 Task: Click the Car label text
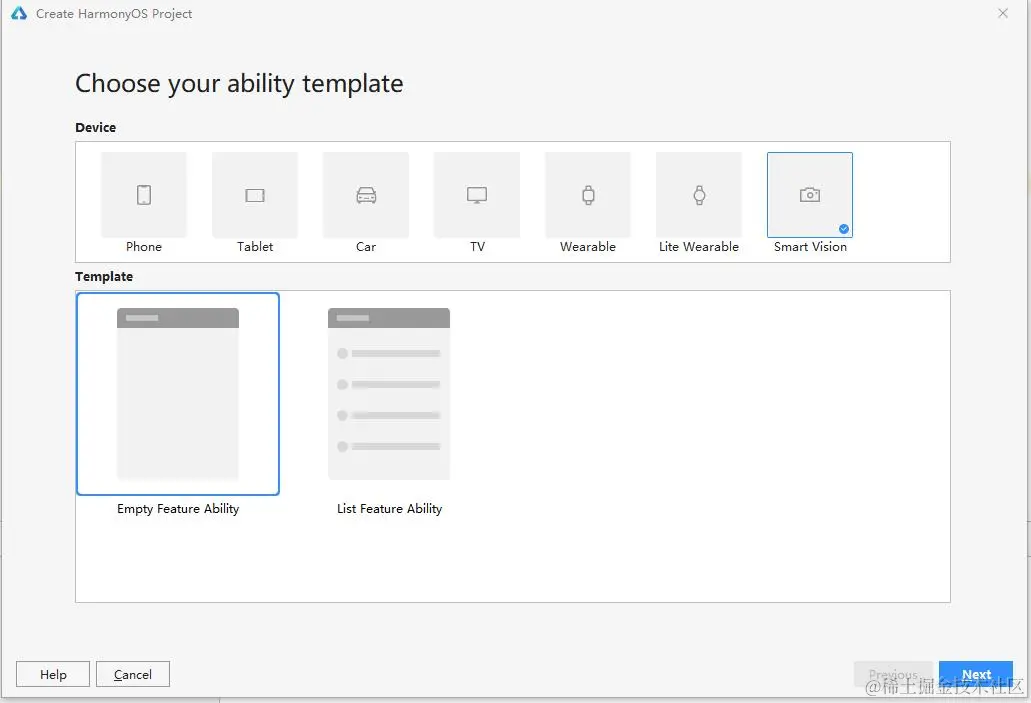[x=366, y=247]
